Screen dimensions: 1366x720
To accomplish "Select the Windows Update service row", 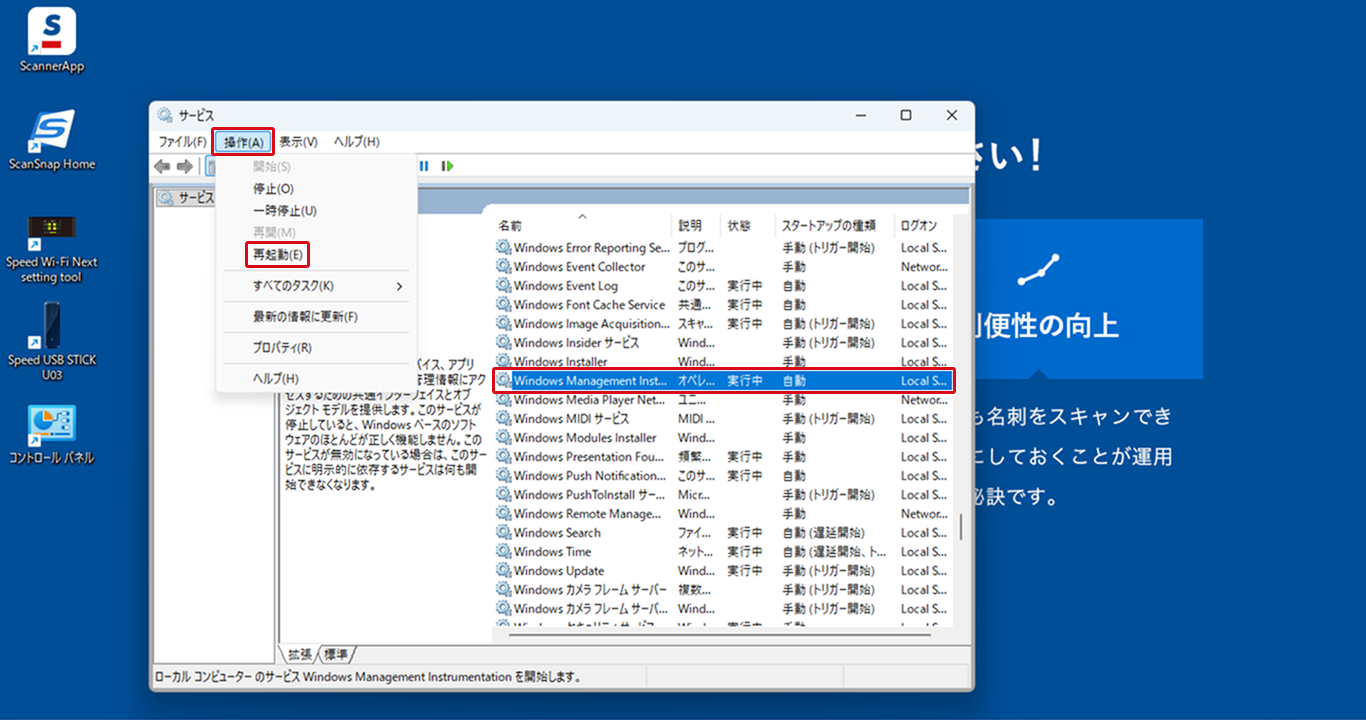I will click(x=559, y=571).
